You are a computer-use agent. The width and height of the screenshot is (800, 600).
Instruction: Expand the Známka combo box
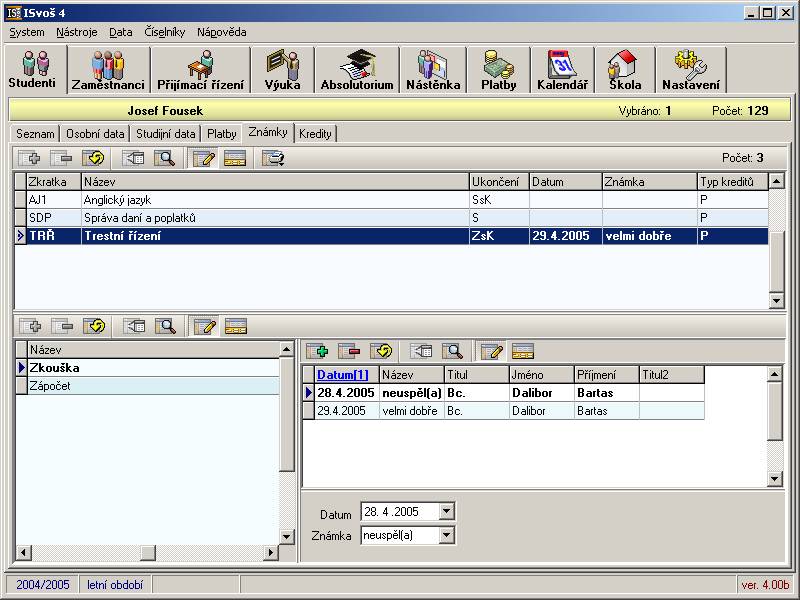tap(446, 535)
